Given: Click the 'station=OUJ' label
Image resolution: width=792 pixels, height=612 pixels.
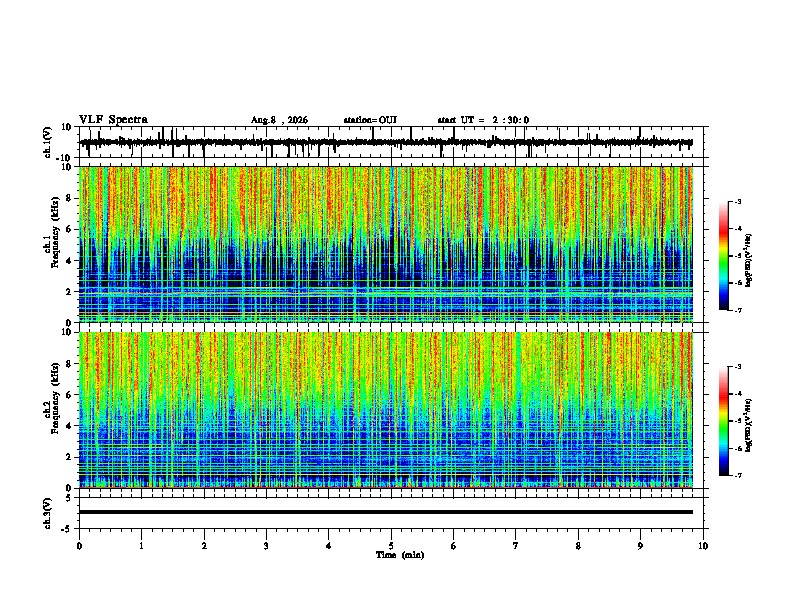Looking at the screenshot, I should point(370,120).
